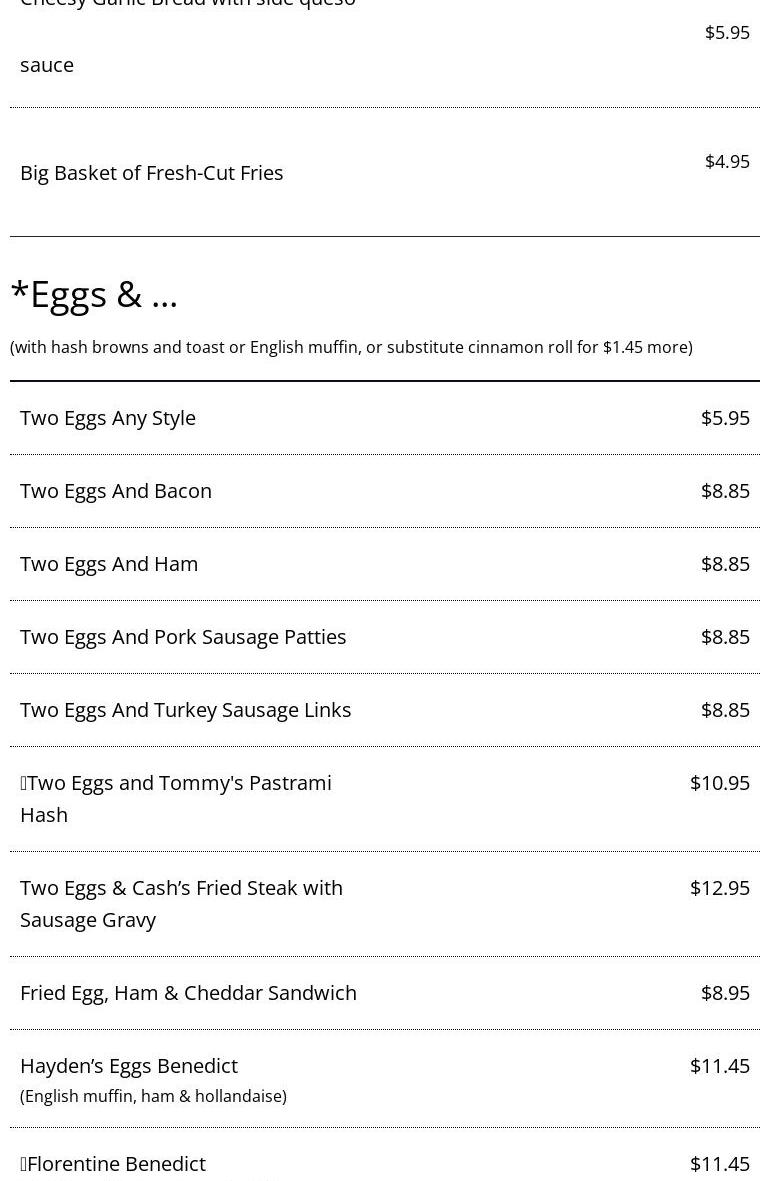Choose Two Eggs And Bacon

[116, 491]
